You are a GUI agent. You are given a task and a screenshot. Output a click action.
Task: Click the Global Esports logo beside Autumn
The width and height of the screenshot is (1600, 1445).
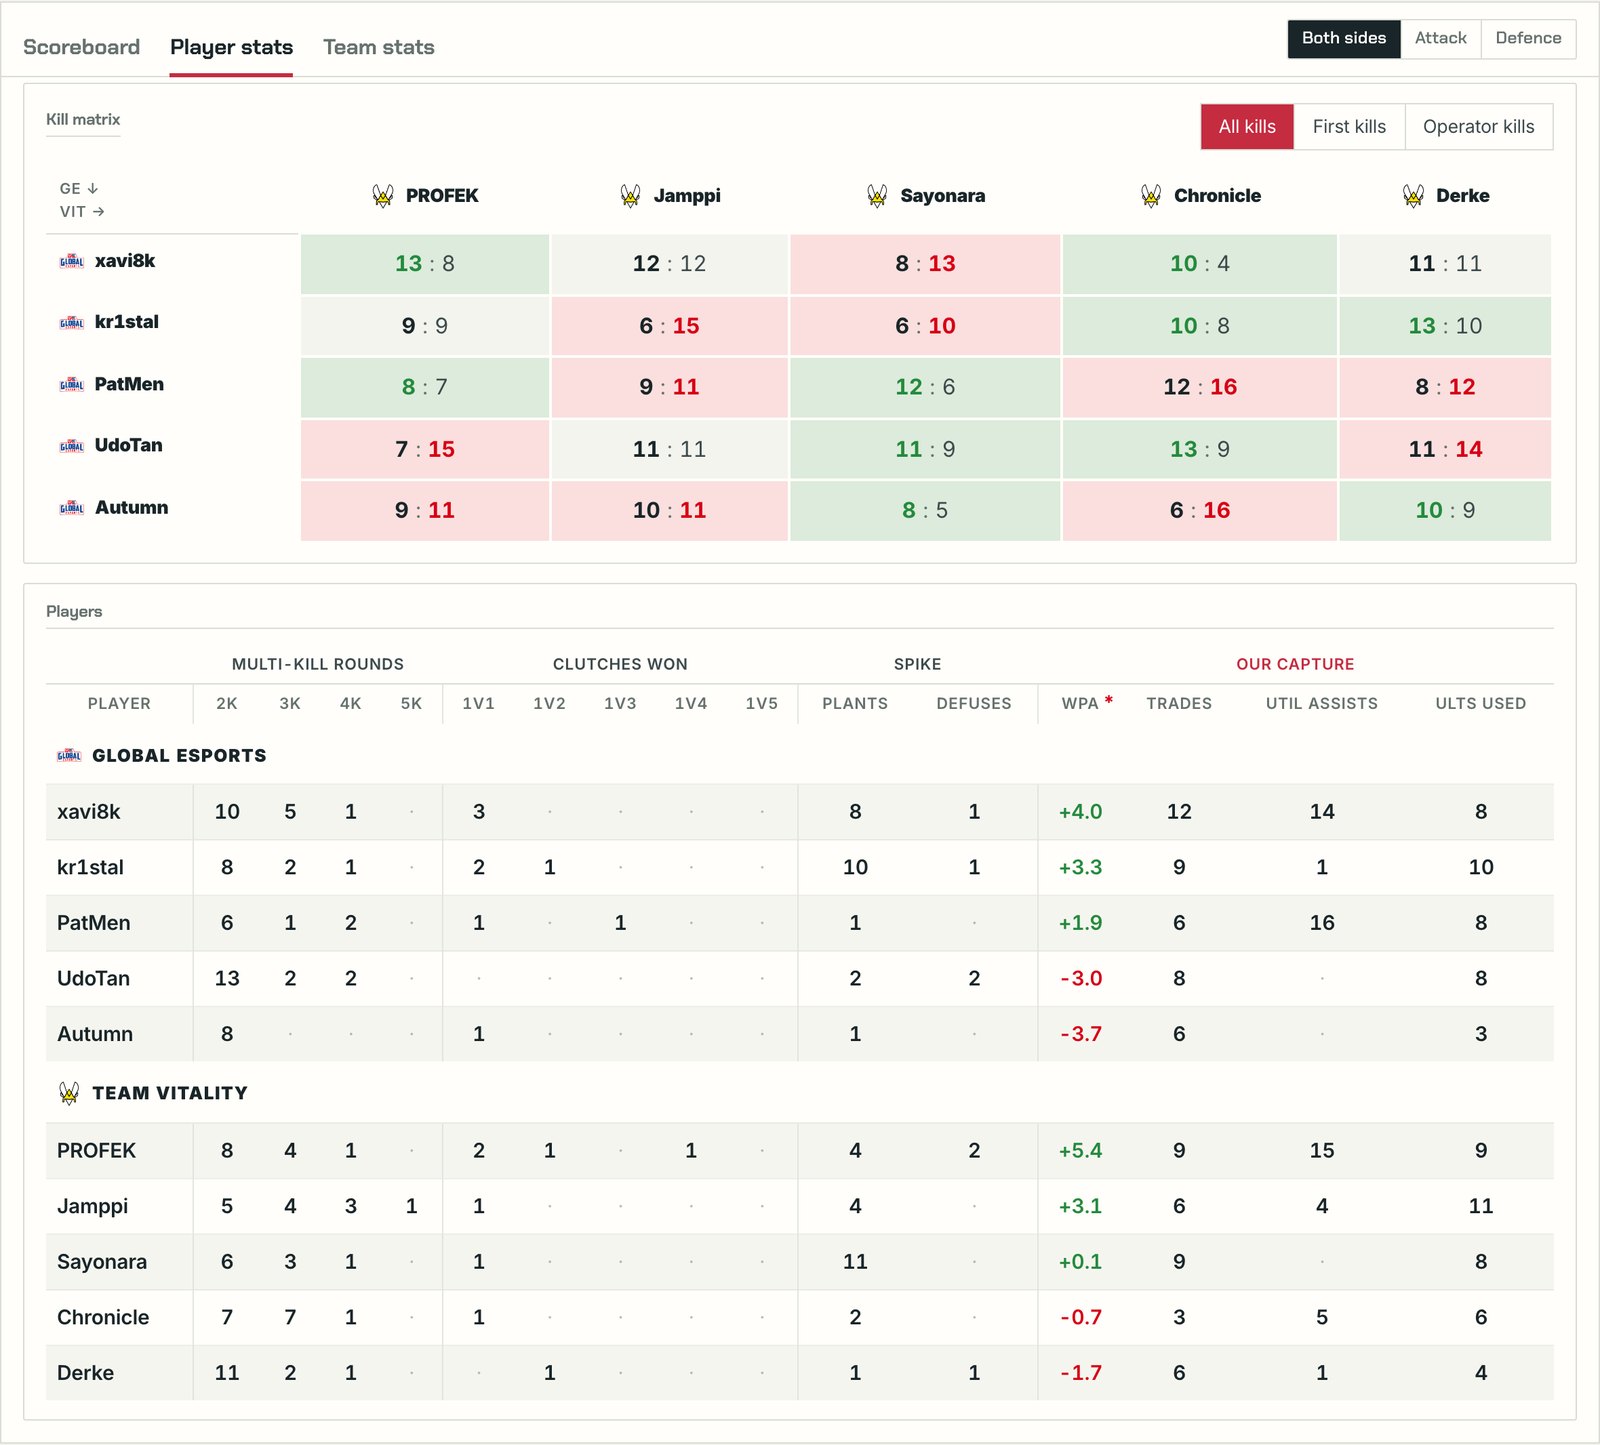point(72,508)
